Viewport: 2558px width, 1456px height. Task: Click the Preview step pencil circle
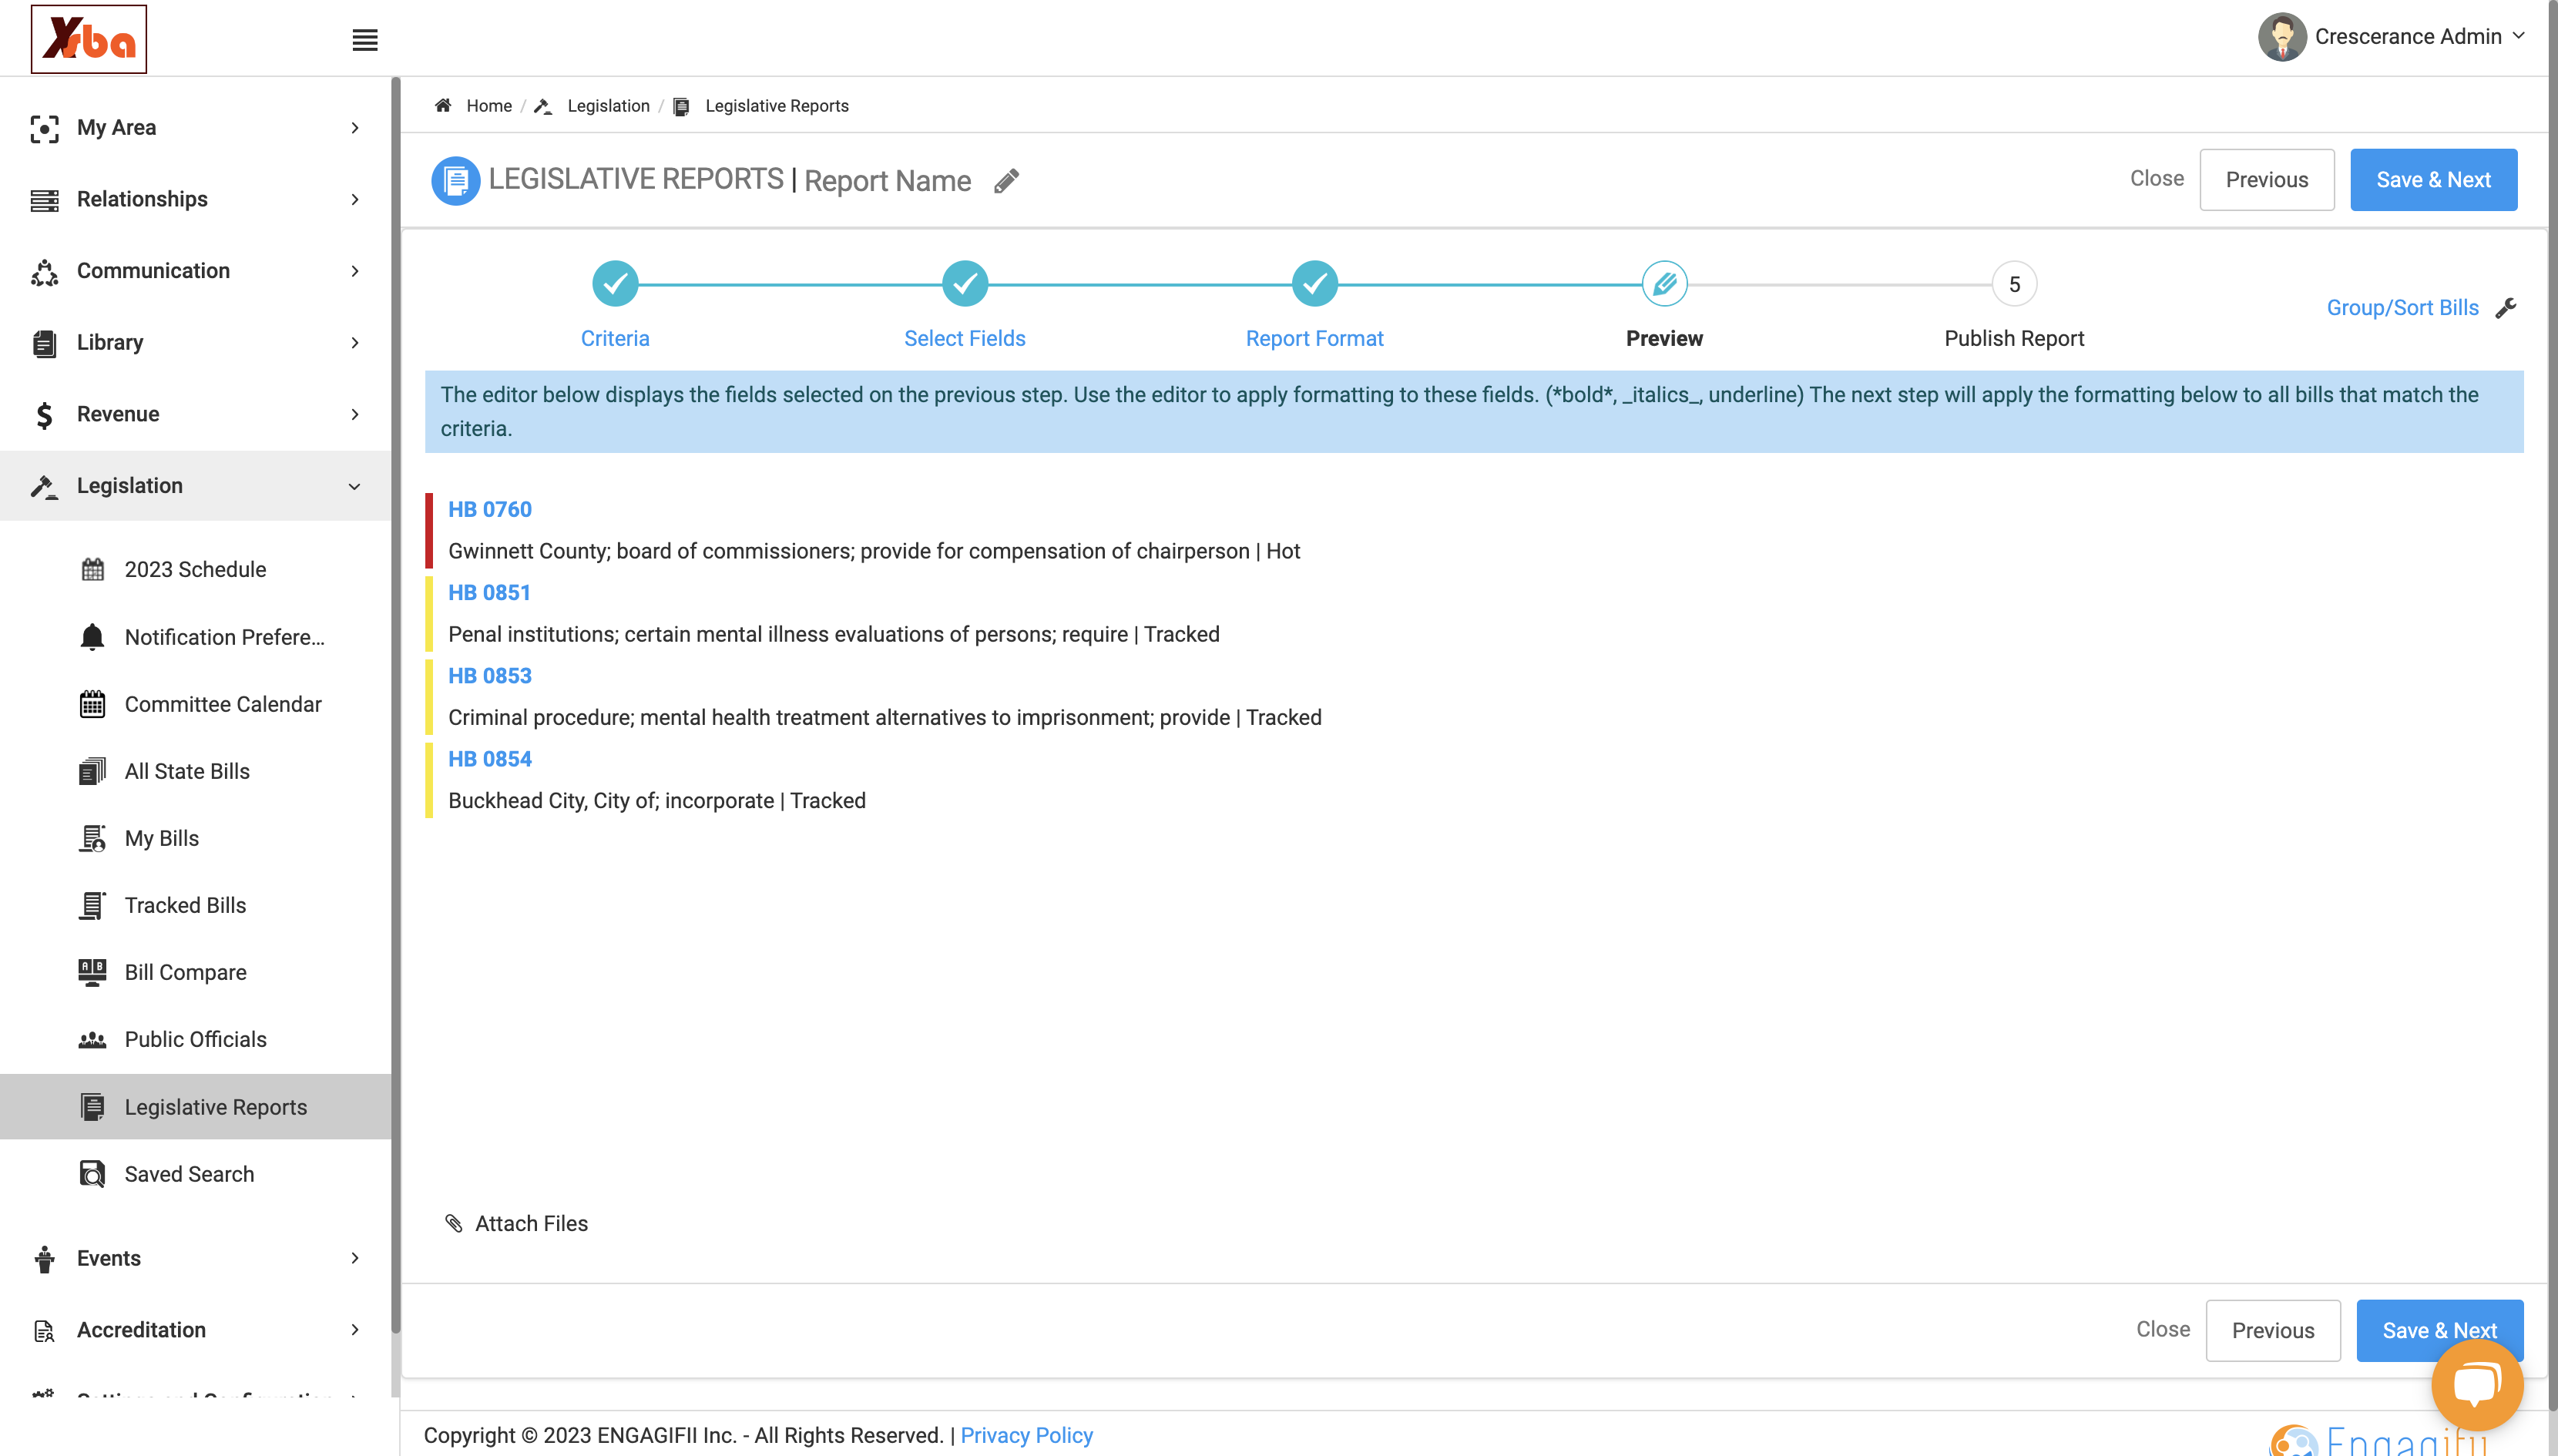coord(1665,284)
